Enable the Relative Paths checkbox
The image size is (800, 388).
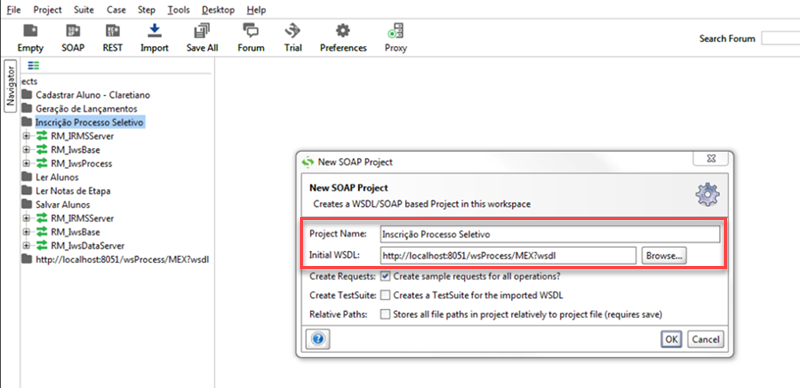point(386,314)
